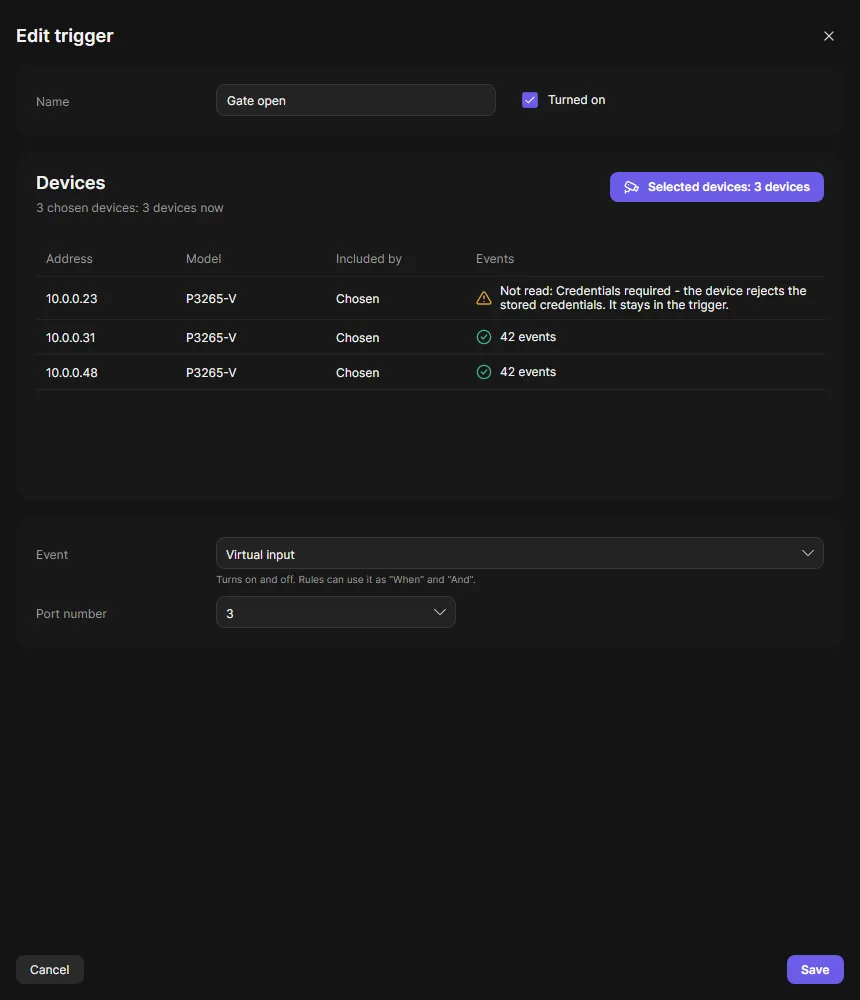
Task: Close the Edit trigger dialog with X
Action: click(828, 36)
